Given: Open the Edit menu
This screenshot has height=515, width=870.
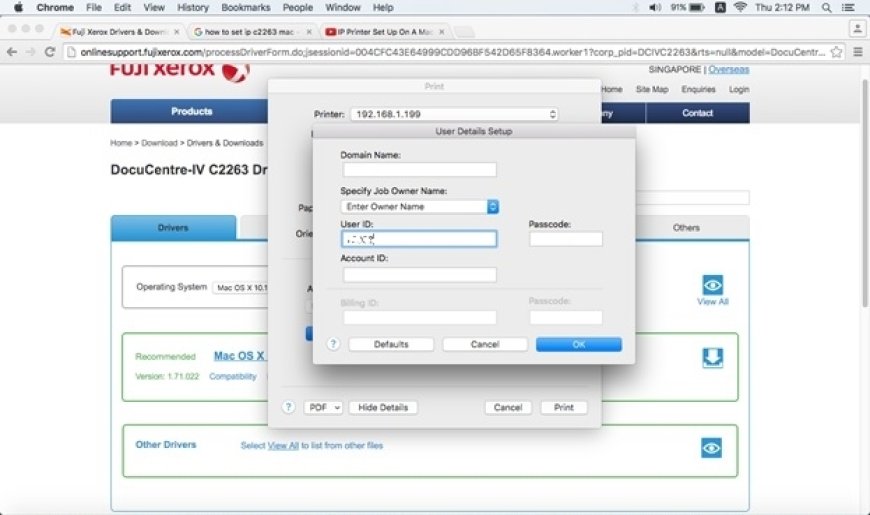Looking at the screenshot, I should coord(122,8).
